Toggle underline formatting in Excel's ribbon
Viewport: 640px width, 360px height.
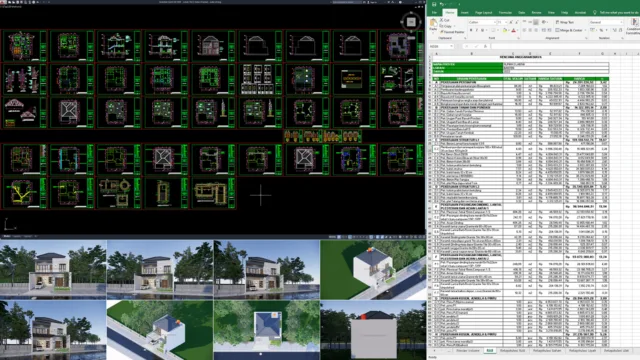pyautogui.click(x=482, y=30)
